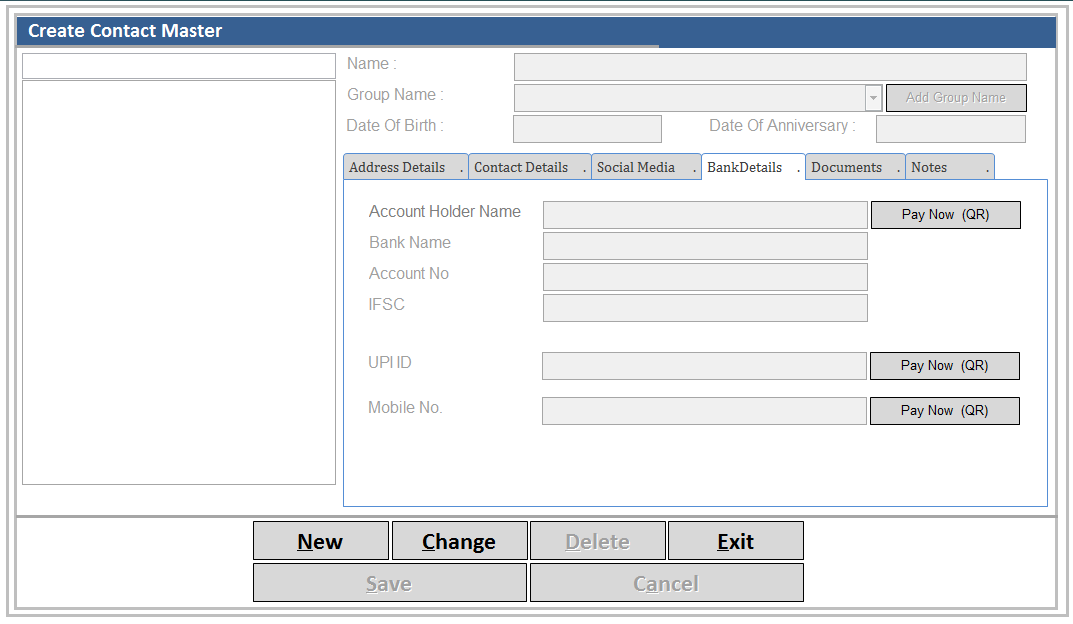Click Pay Now (QR) next to UPI ID
The width and height of the screenshot is (1073, 624).
[x=944, y=366]
